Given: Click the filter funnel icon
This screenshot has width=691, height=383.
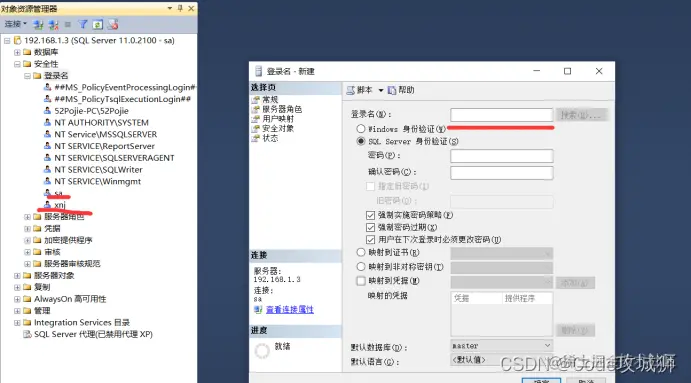Looking at the screenshot, I should click(x=82, y=25).
